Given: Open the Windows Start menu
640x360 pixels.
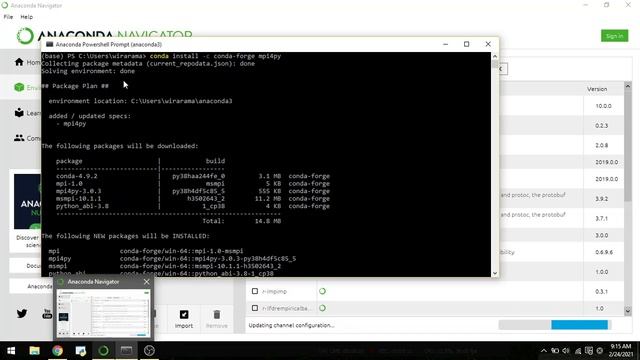Looking at the screenshot, I should [x=11, y=351].
